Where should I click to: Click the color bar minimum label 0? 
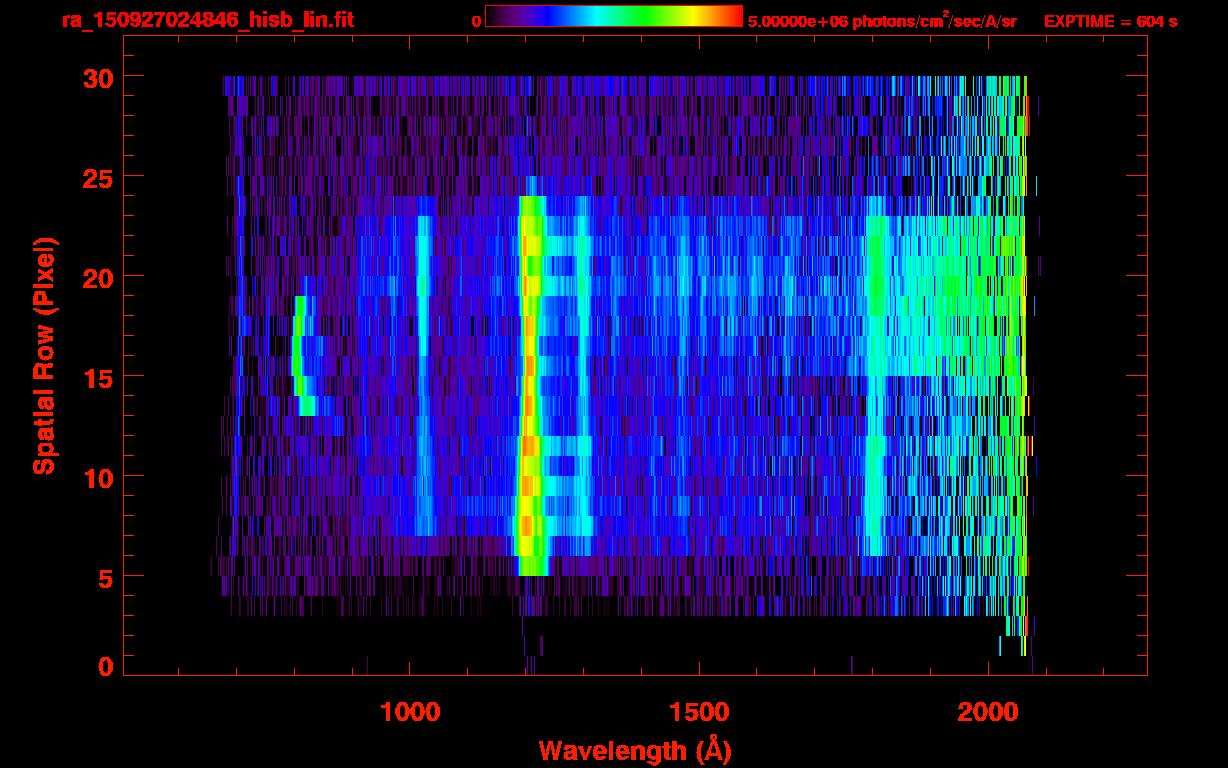pos(476,21)
